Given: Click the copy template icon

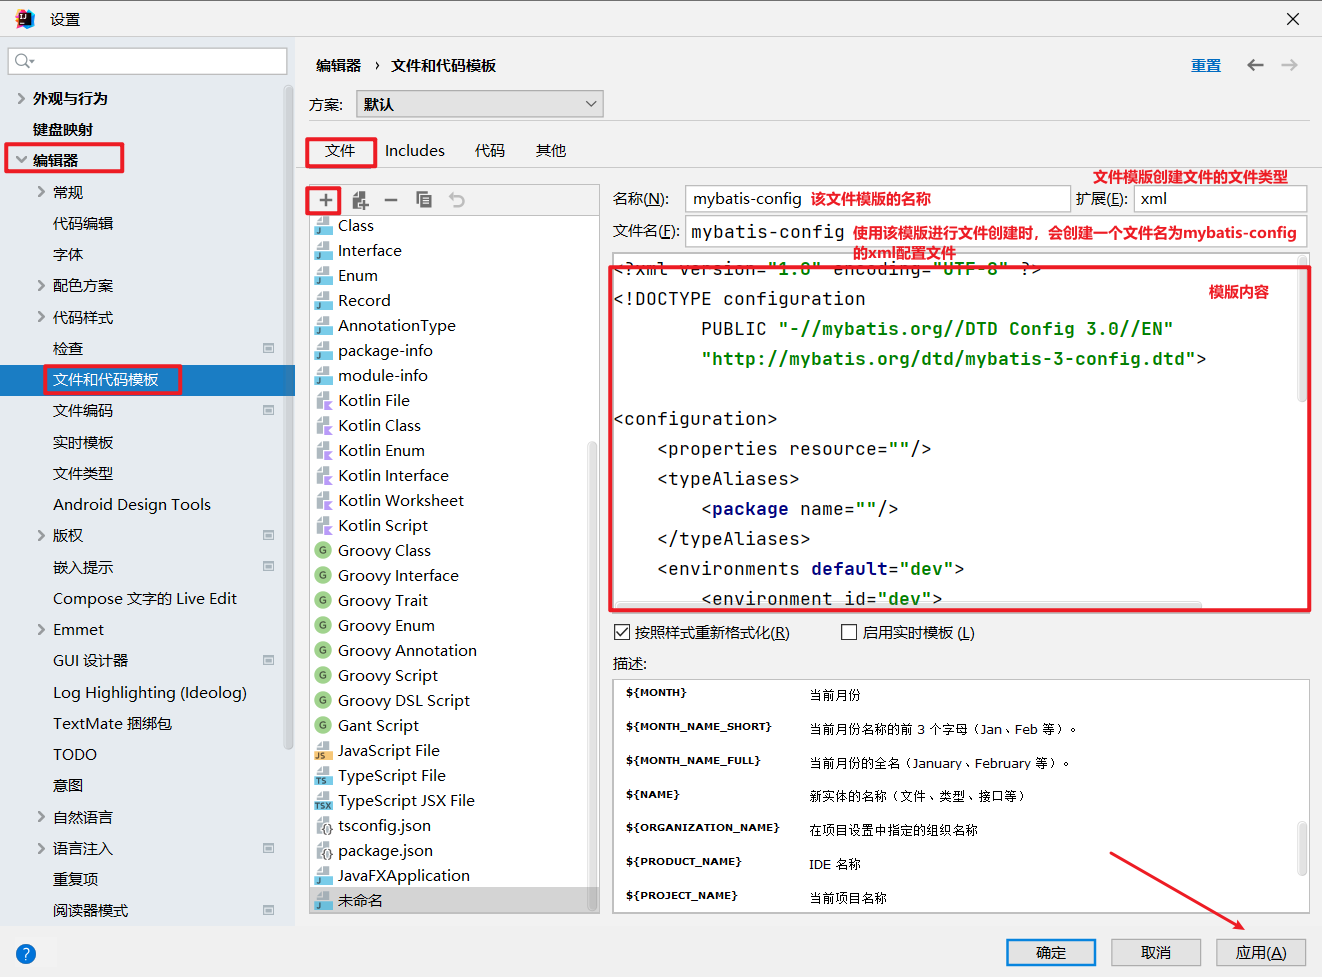Looking at the screenshot, I should click(424, 200).
